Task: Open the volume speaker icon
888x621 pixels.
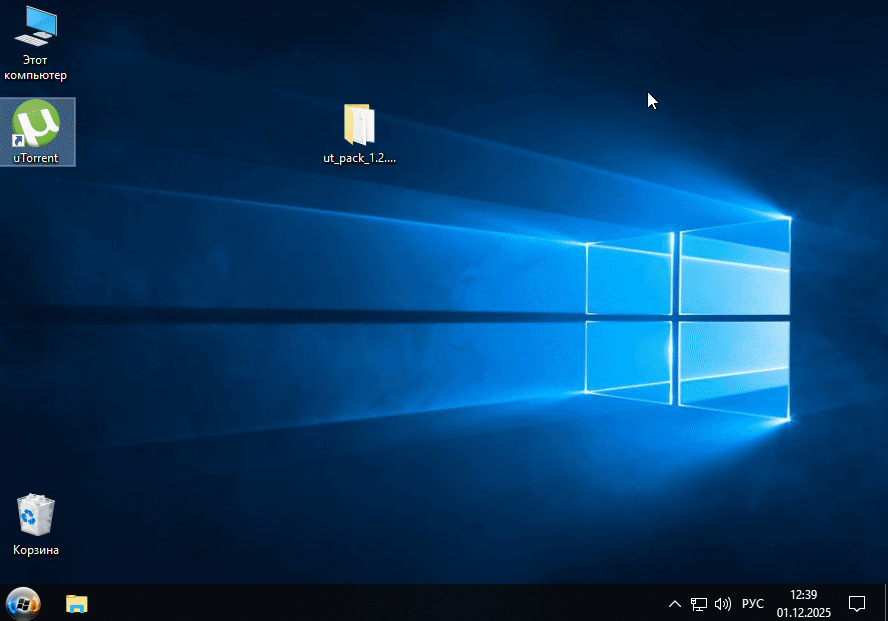Action: [723, 604]
